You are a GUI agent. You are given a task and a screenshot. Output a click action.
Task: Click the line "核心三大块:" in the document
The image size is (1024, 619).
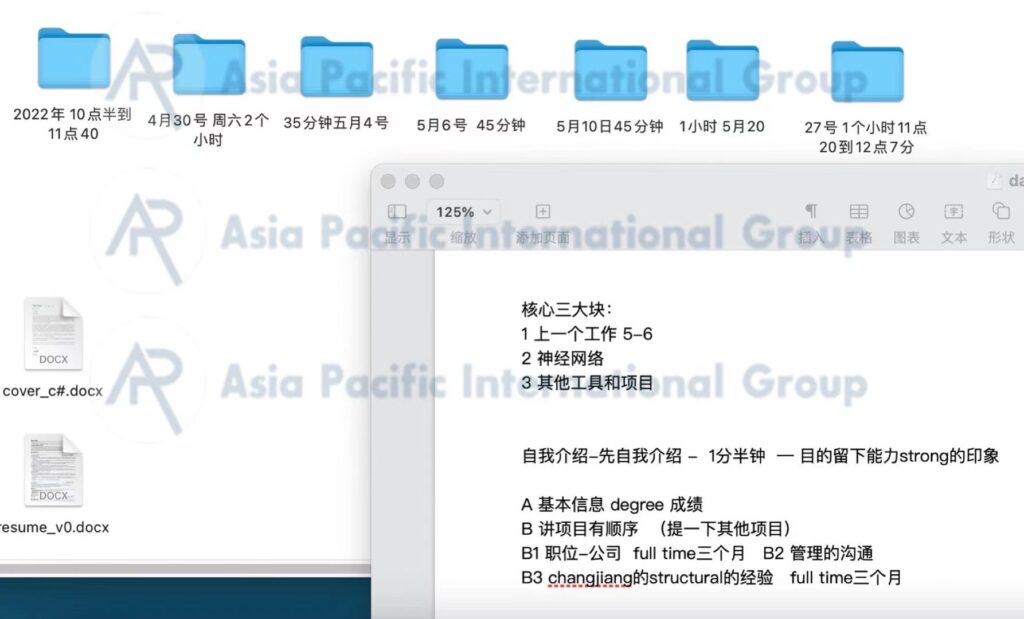click(x=567, y=310)
